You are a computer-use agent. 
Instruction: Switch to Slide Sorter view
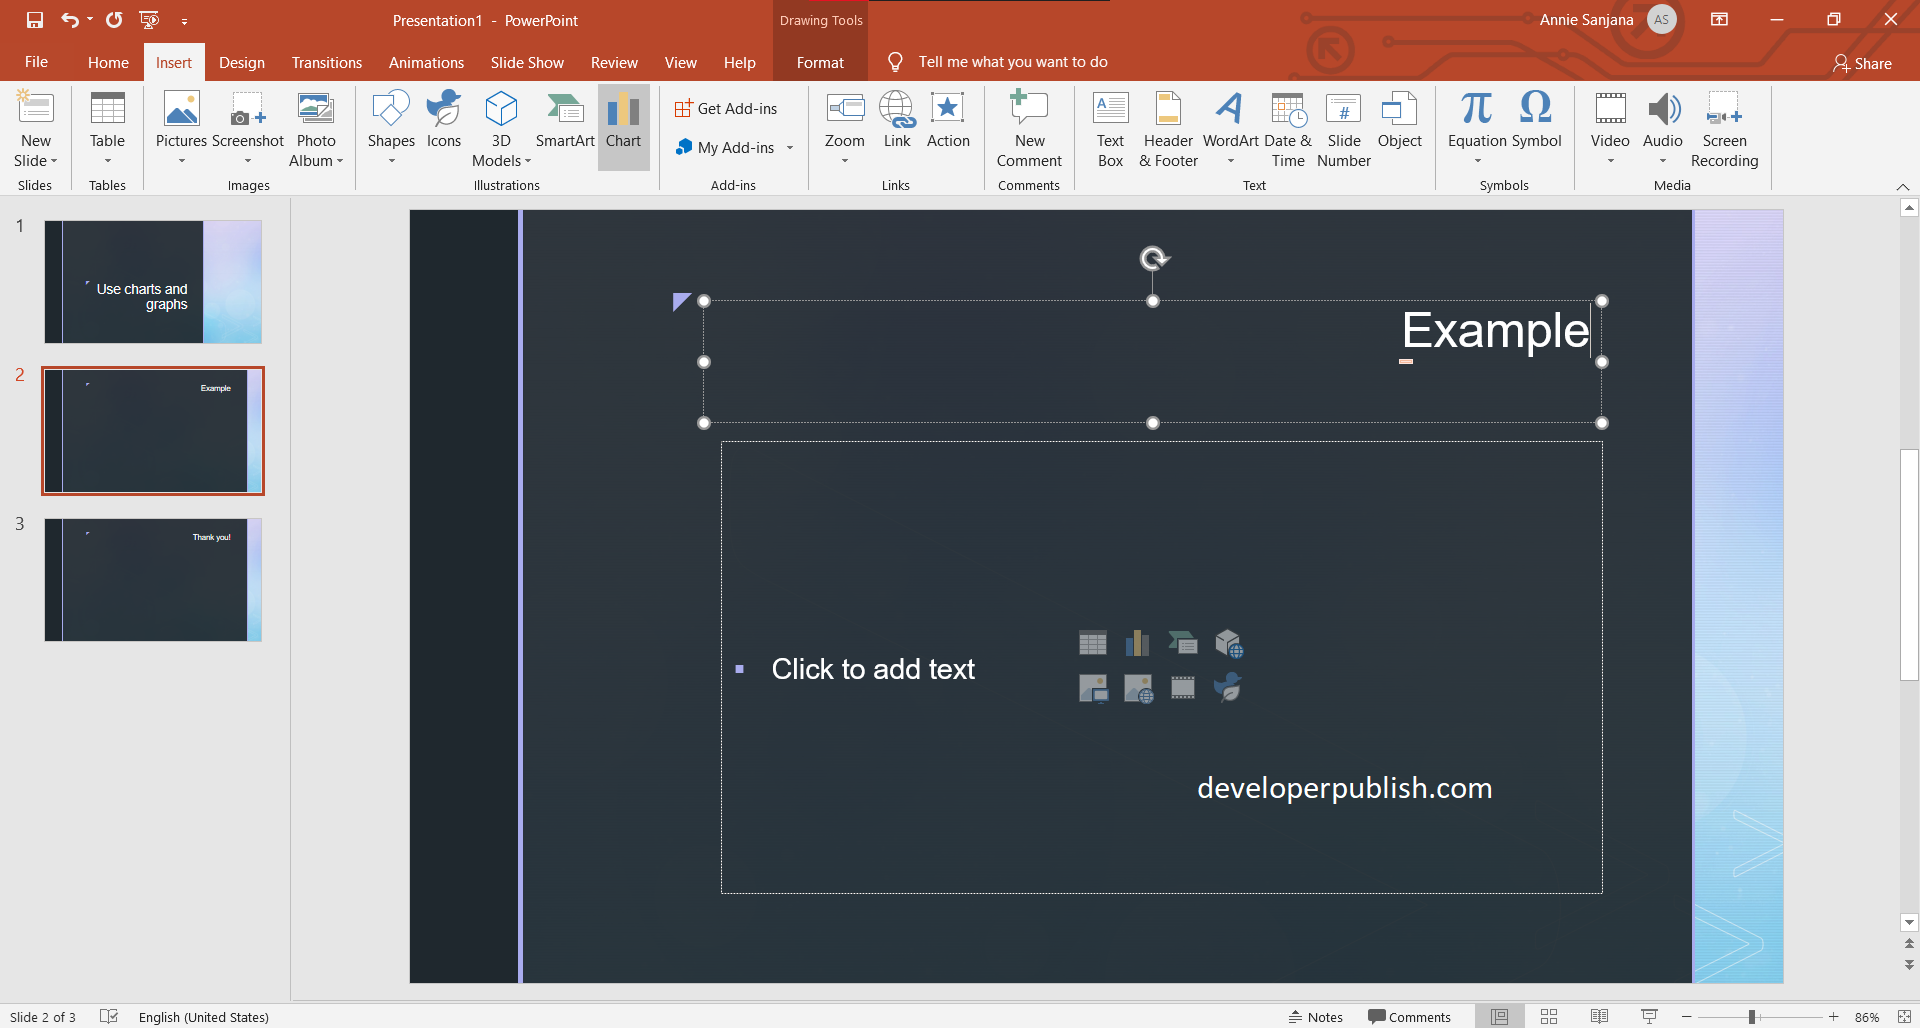tap(1549, 1016)
